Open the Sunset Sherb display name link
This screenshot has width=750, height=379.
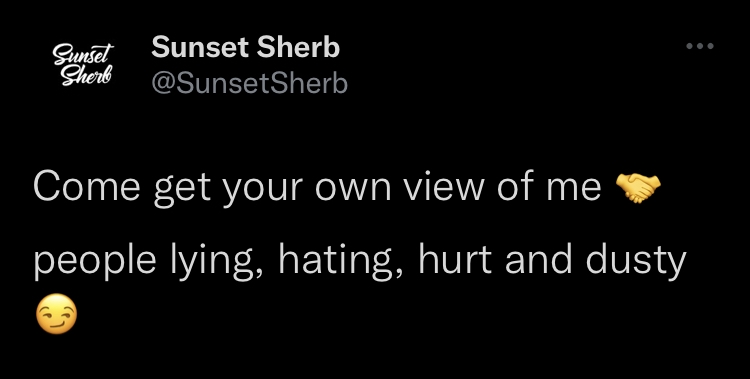pyautogui.click(x=245, y=47)
